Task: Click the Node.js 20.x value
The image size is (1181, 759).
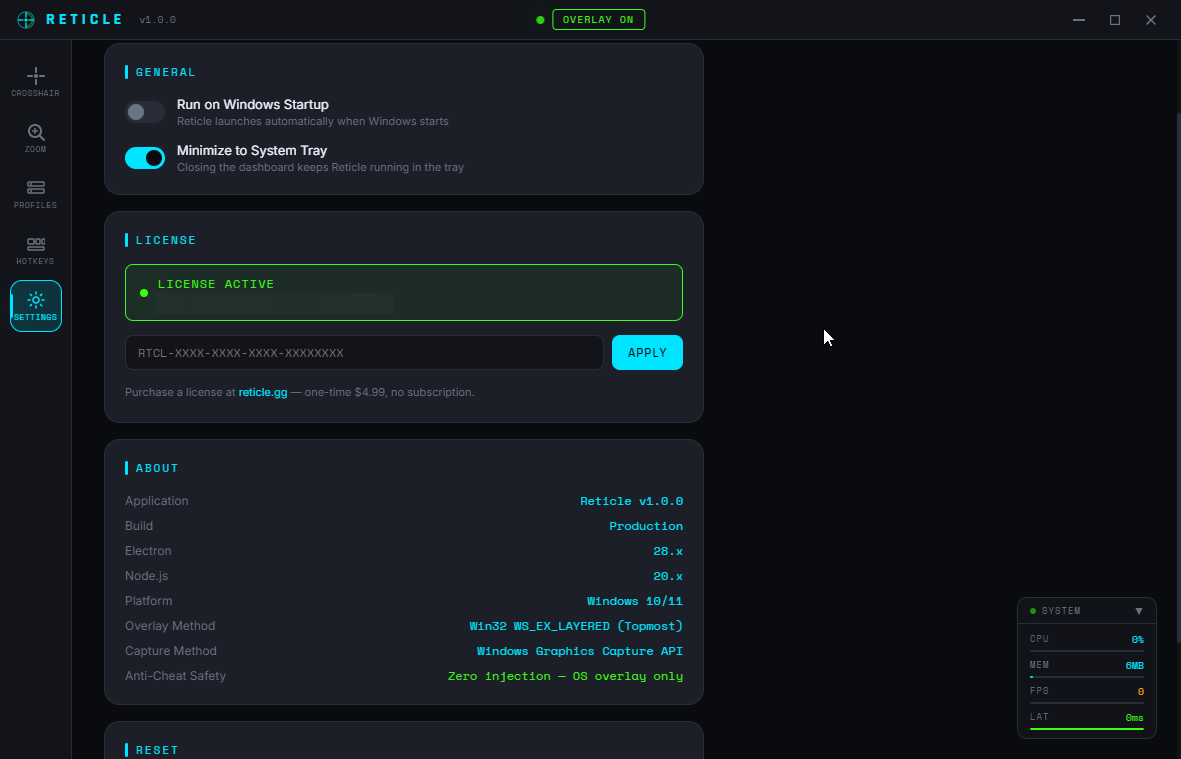Action: coord(668,576)
